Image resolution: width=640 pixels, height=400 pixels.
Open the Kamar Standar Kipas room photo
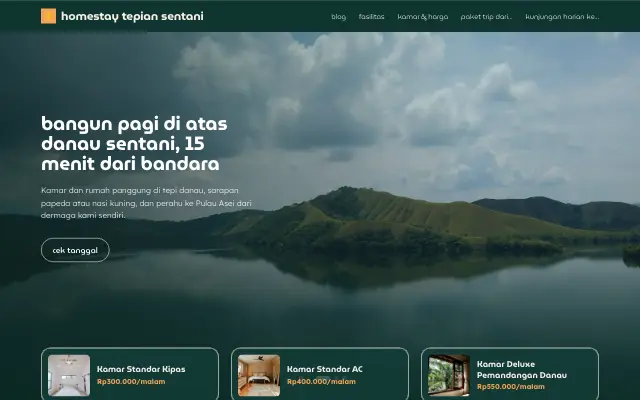[69, 376]
